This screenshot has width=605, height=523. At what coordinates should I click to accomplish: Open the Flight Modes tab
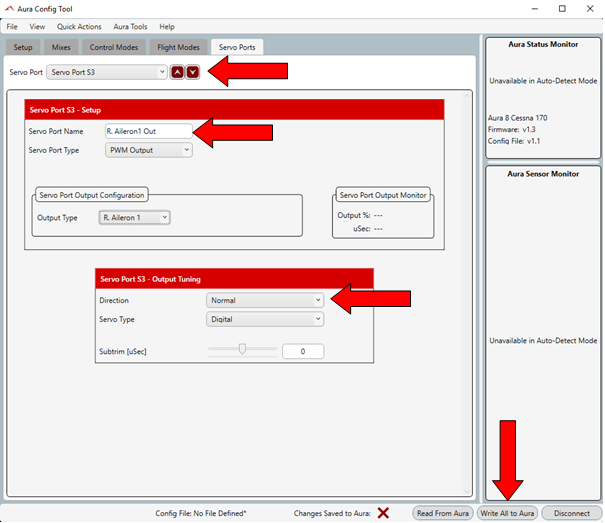tap(179, 47)
